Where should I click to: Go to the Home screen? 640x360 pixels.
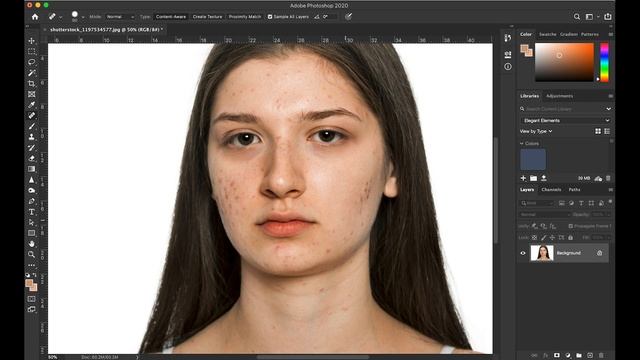[35, 17]
